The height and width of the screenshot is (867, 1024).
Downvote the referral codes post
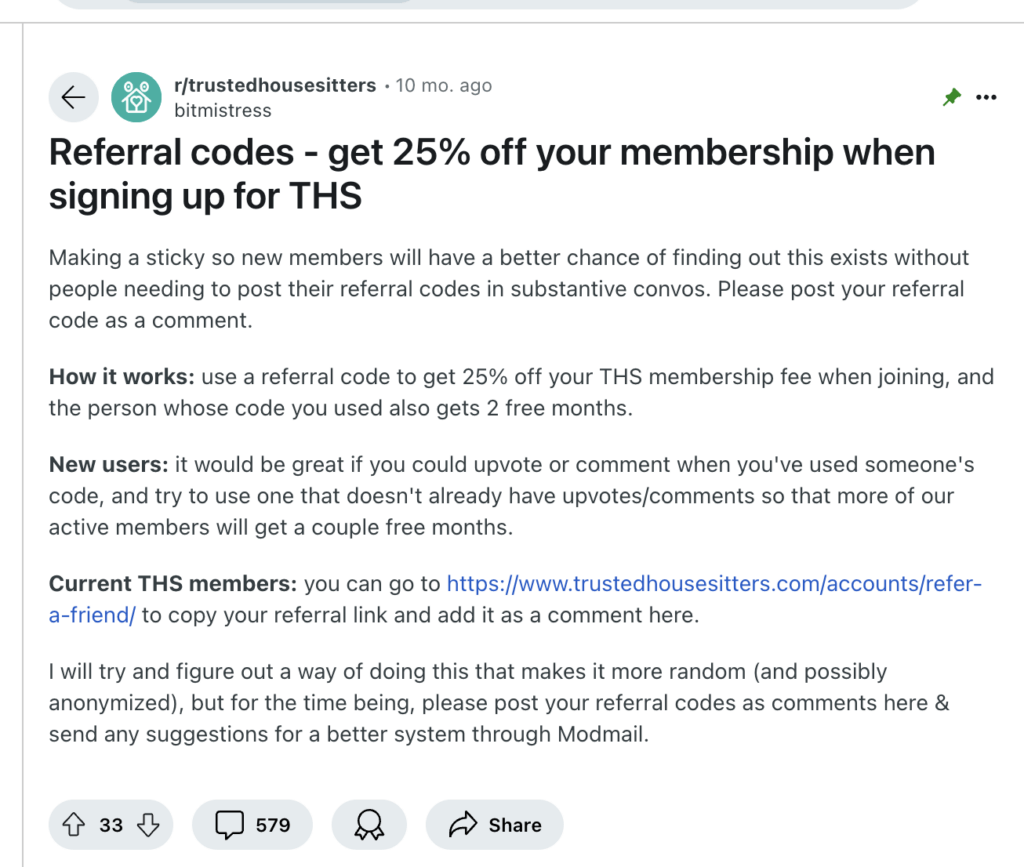click(148, 825)
